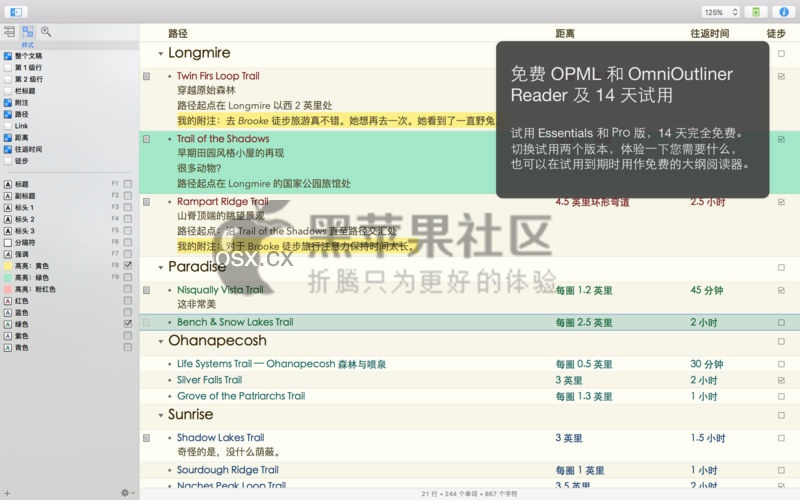Click the green add-row toolbar icon
Viewport: 800px width, 500px height.
756,12
